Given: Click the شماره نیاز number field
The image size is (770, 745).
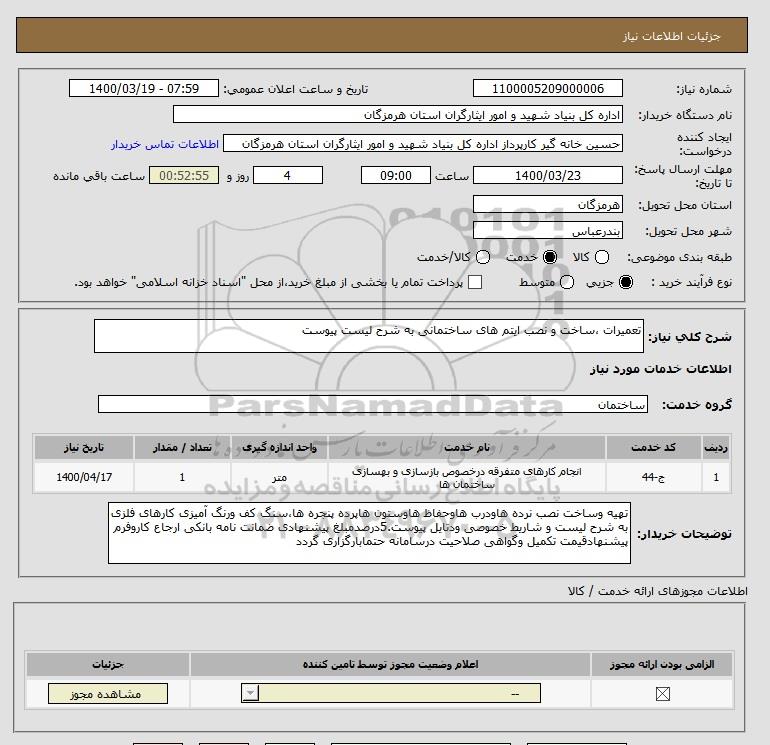Looking at the screenshot, I should [548, 88].
